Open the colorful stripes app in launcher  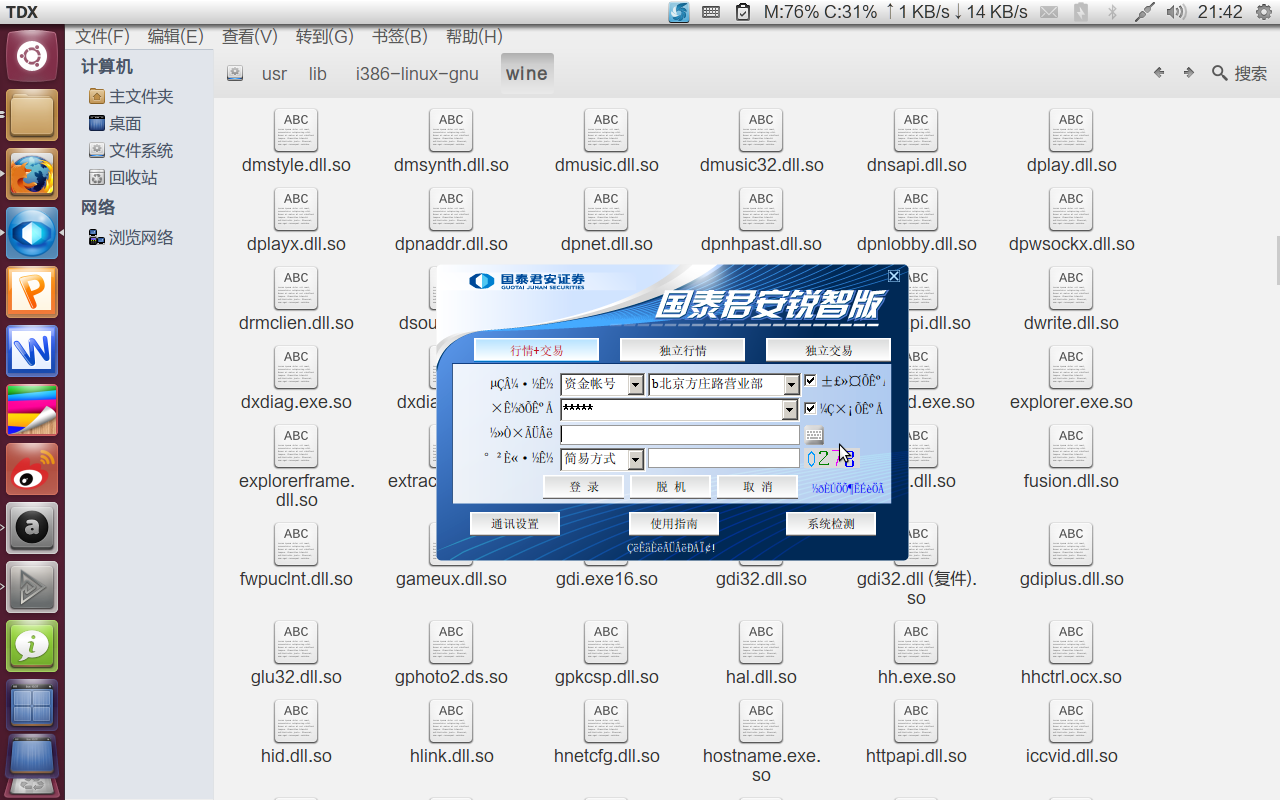tap(32, 410)
